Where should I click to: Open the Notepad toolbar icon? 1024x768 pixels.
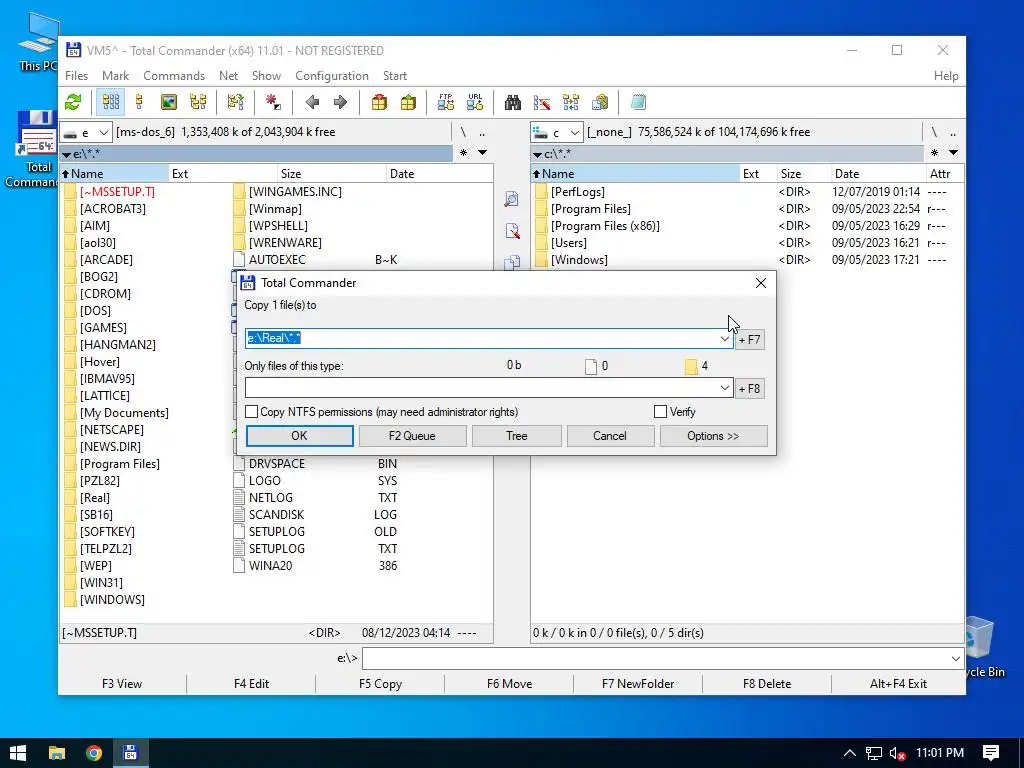point(638,103)
